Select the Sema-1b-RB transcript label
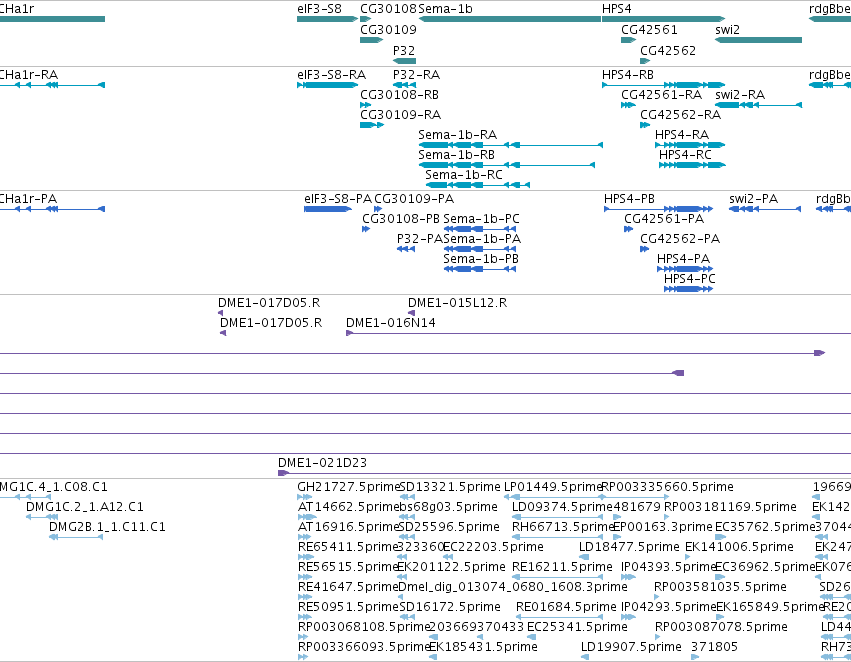Screen dimensions: 851x662 pyautogui.click(x=456, y=155)
